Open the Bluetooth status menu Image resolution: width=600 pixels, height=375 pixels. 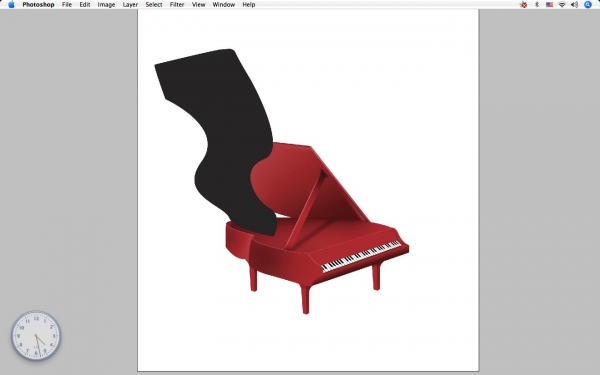click(x=536, y=5)
